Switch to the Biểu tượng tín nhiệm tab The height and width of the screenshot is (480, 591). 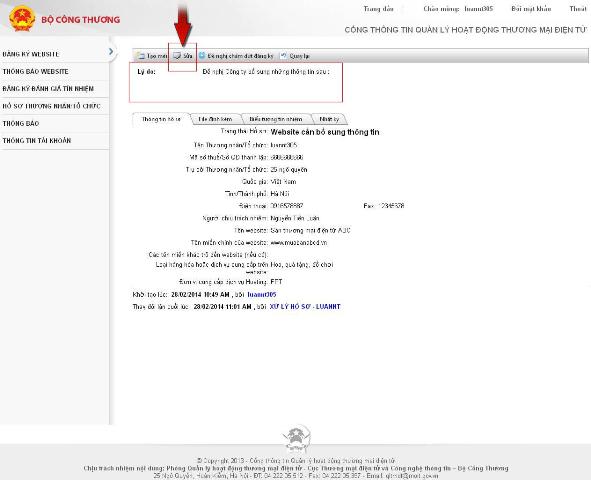(276, 119)
